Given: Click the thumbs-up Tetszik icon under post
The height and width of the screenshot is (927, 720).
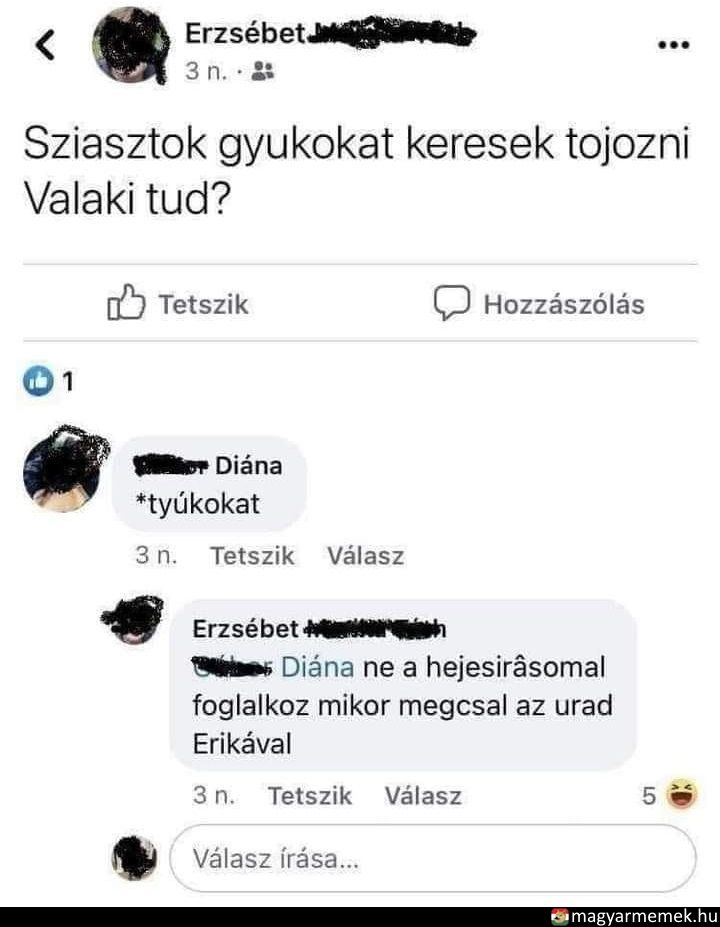Looking at the screenshot, I should (x=126, y=302).
